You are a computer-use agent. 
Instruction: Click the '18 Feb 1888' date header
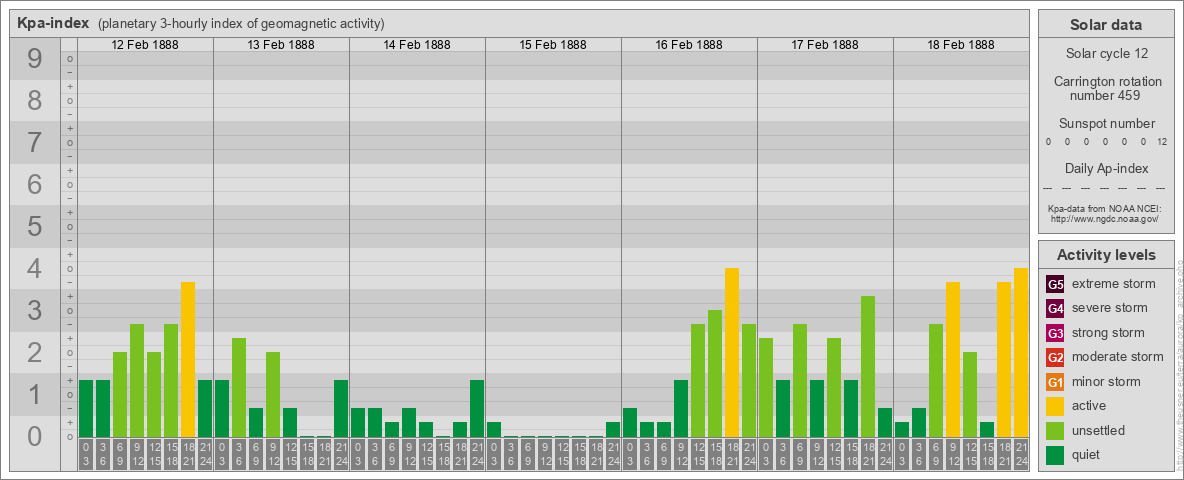coord(960,45)
